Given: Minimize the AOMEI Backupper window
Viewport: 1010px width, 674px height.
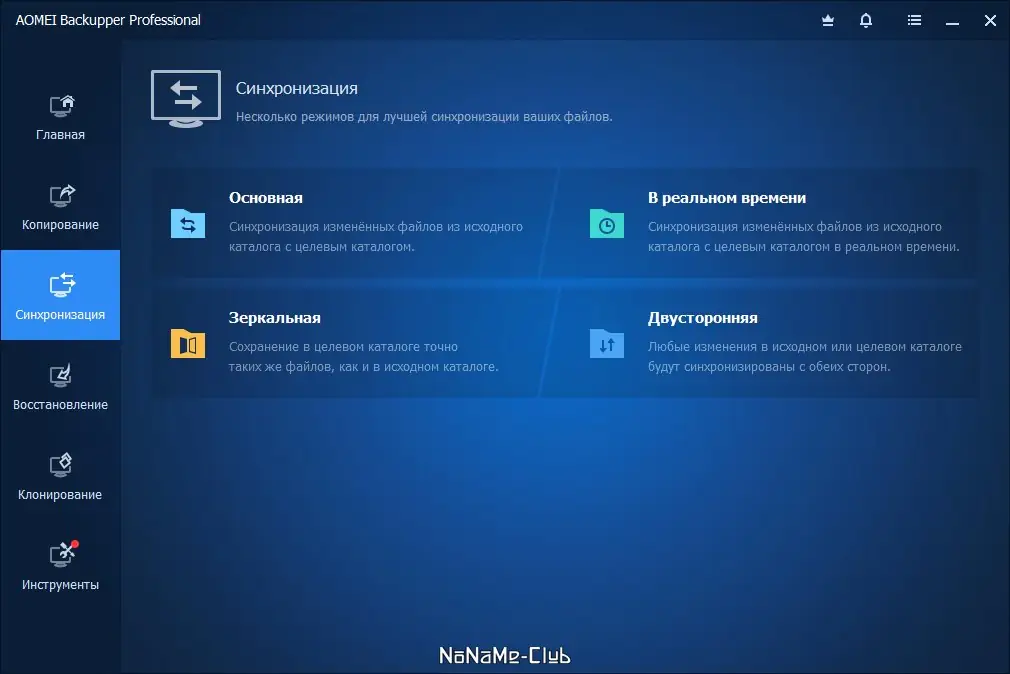Looking at the screenshot, I should click(949, 20).
